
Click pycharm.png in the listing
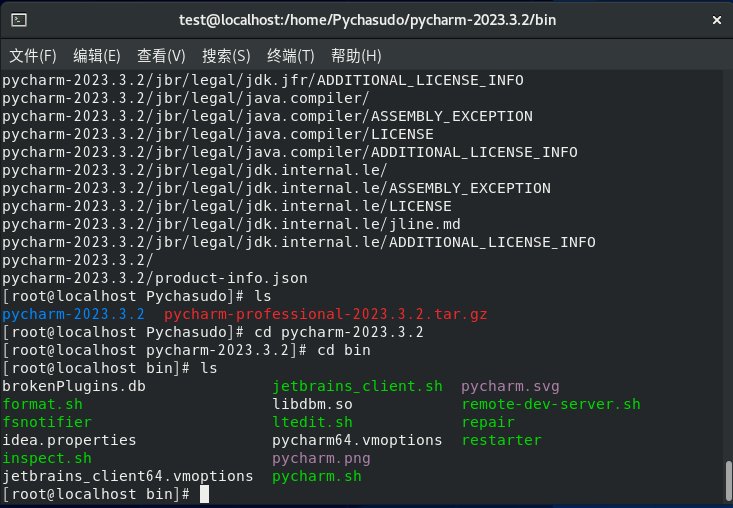(321, 458)
